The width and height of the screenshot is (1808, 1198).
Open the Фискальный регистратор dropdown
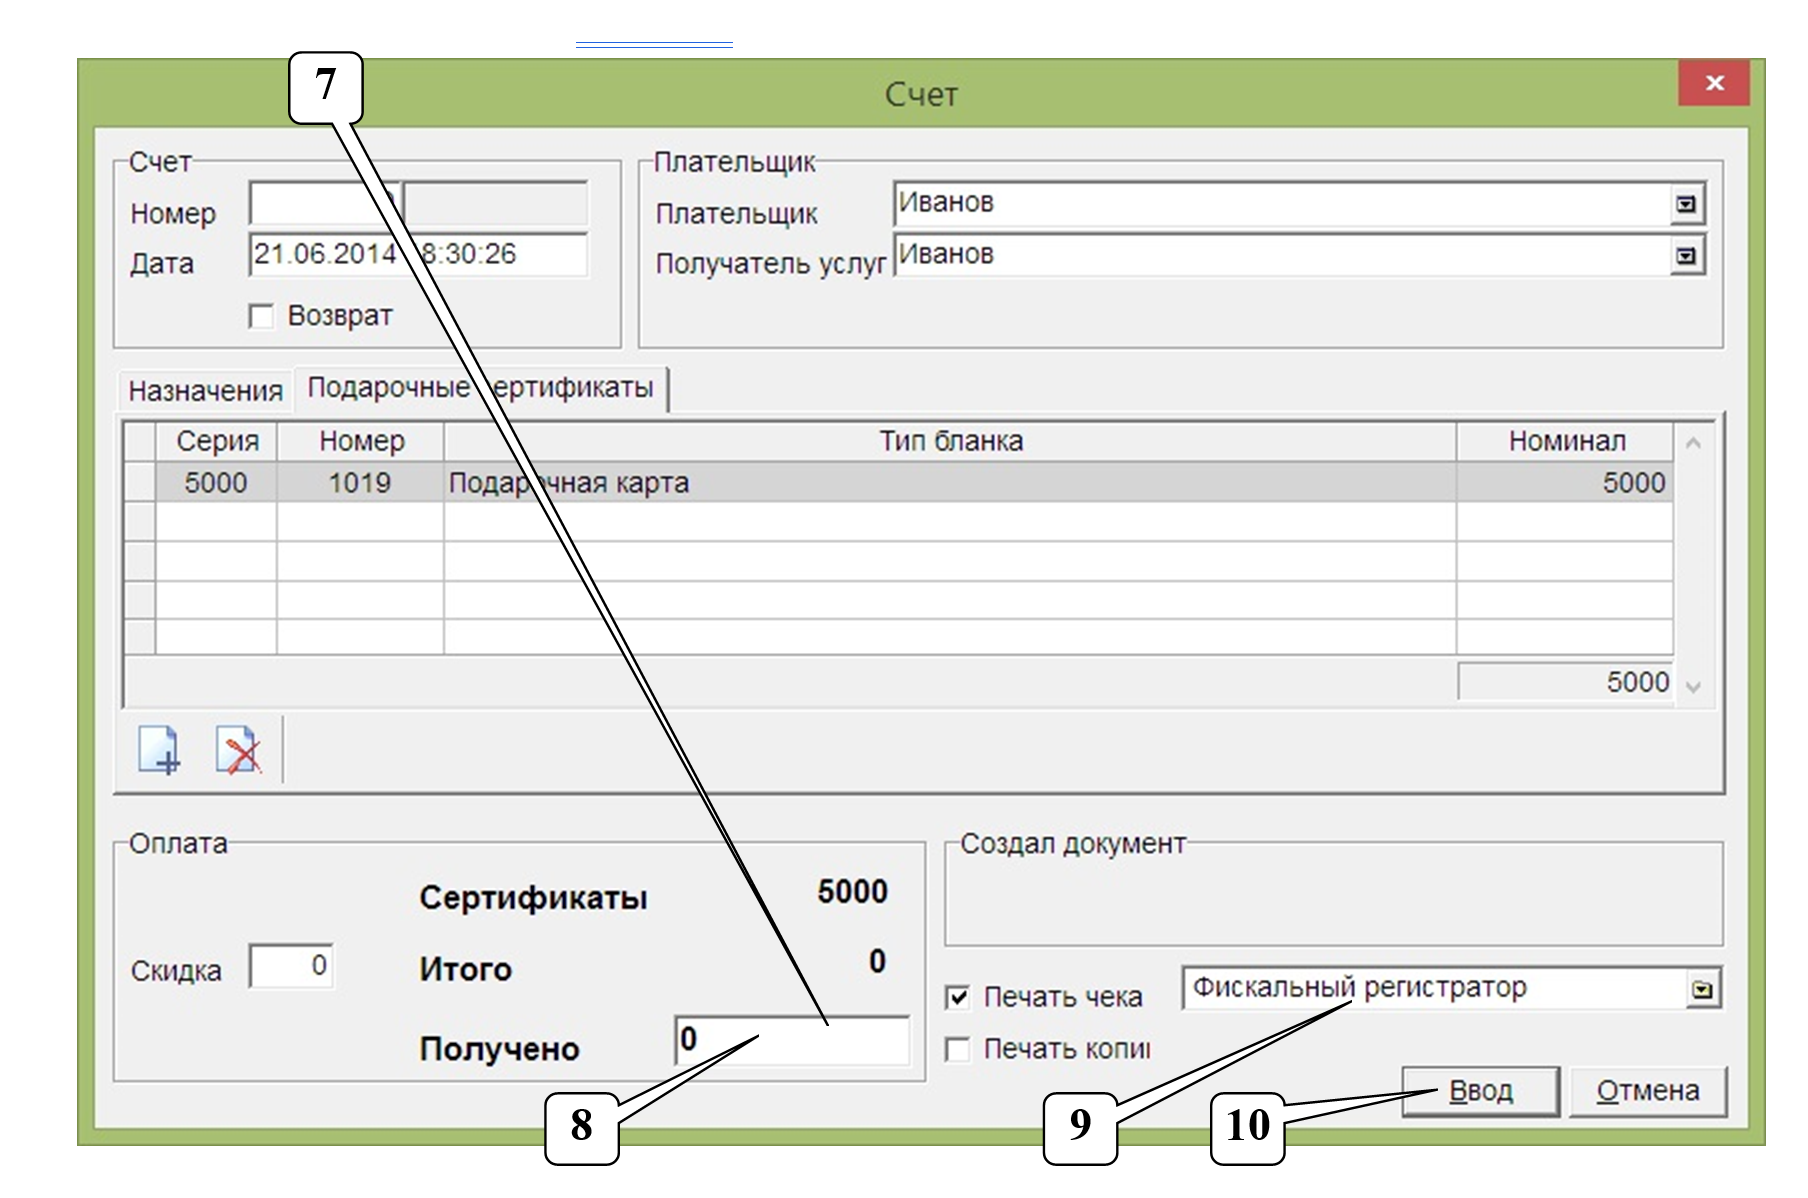click(x=1701, y=990)
